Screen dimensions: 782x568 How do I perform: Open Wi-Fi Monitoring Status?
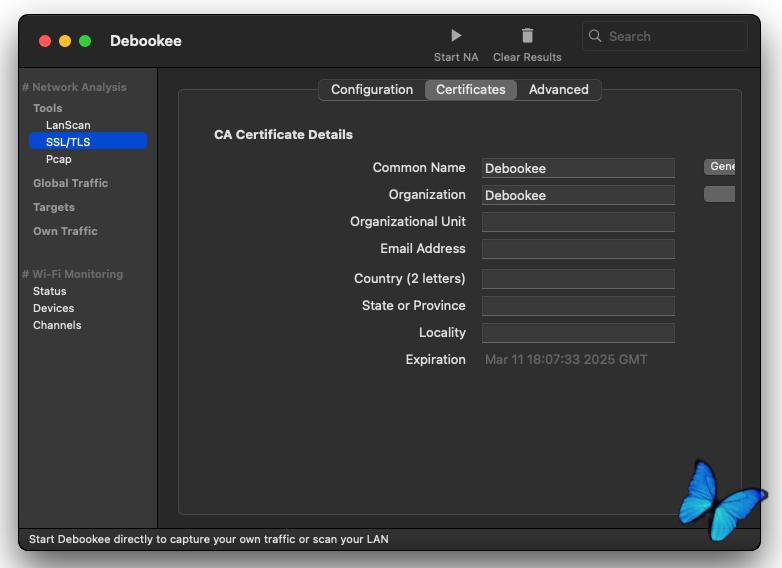50,291
